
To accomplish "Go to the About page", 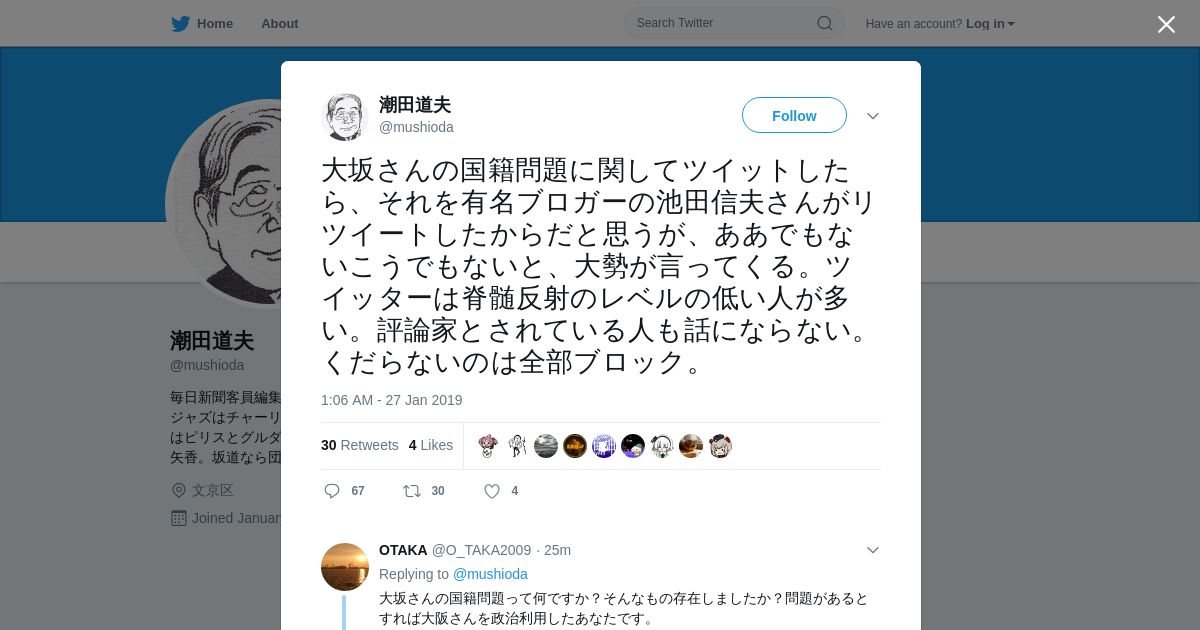I will pyautogui.click(x=280, y=24).
